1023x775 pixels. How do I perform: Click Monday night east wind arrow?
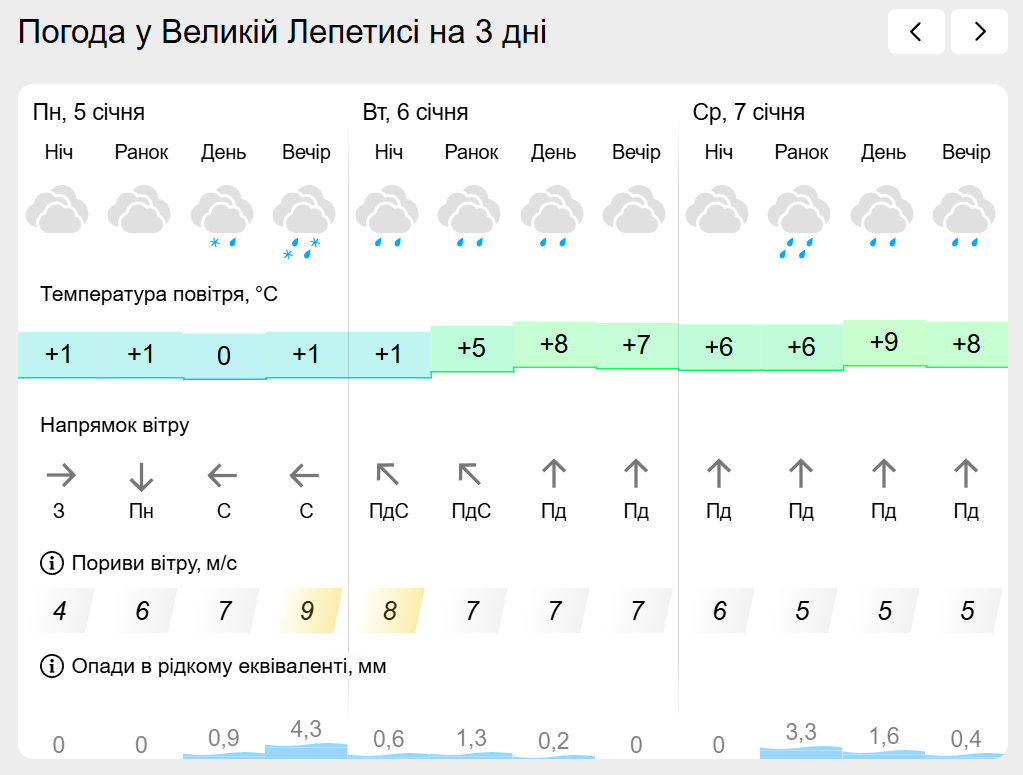click(60, 474)
